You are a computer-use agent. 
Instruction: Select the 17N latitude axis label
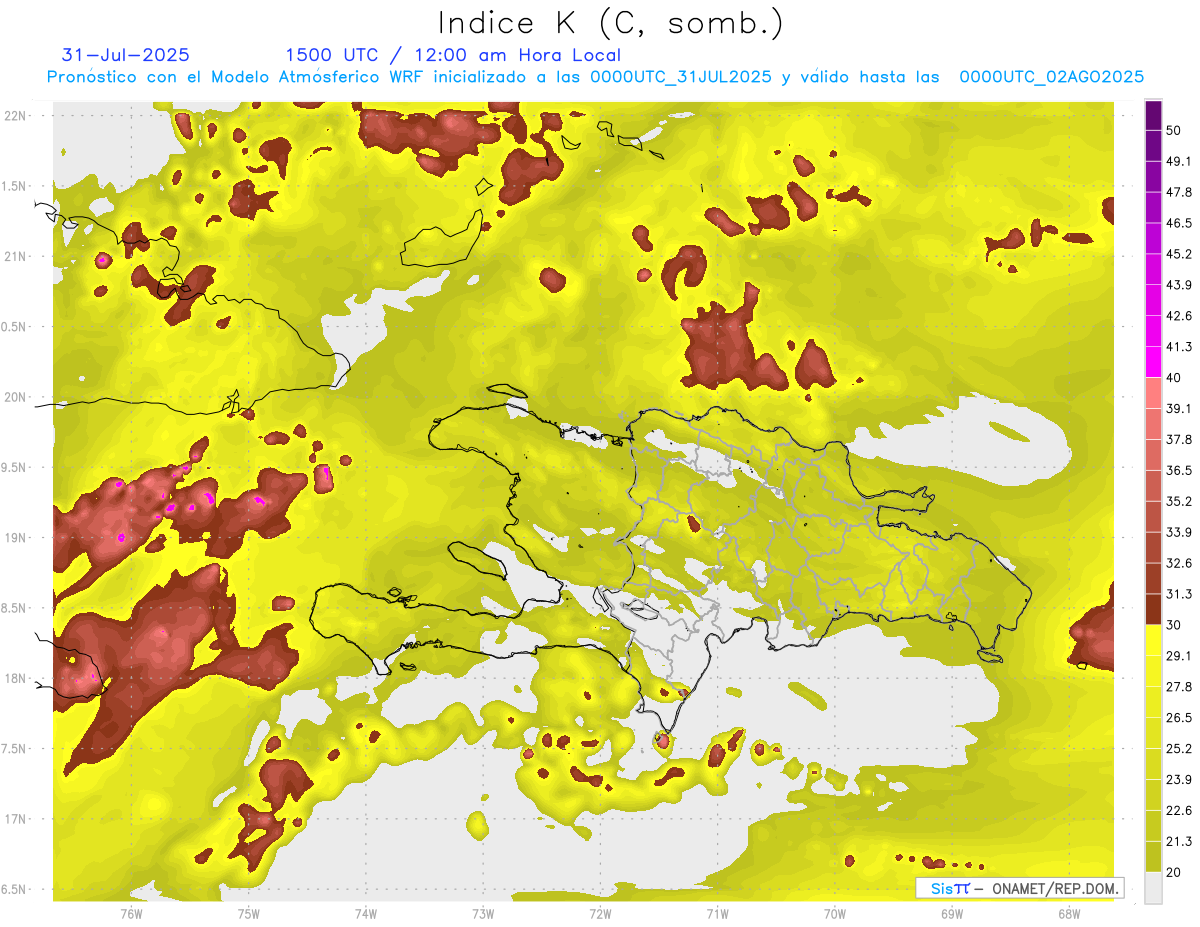coord(16,819)
